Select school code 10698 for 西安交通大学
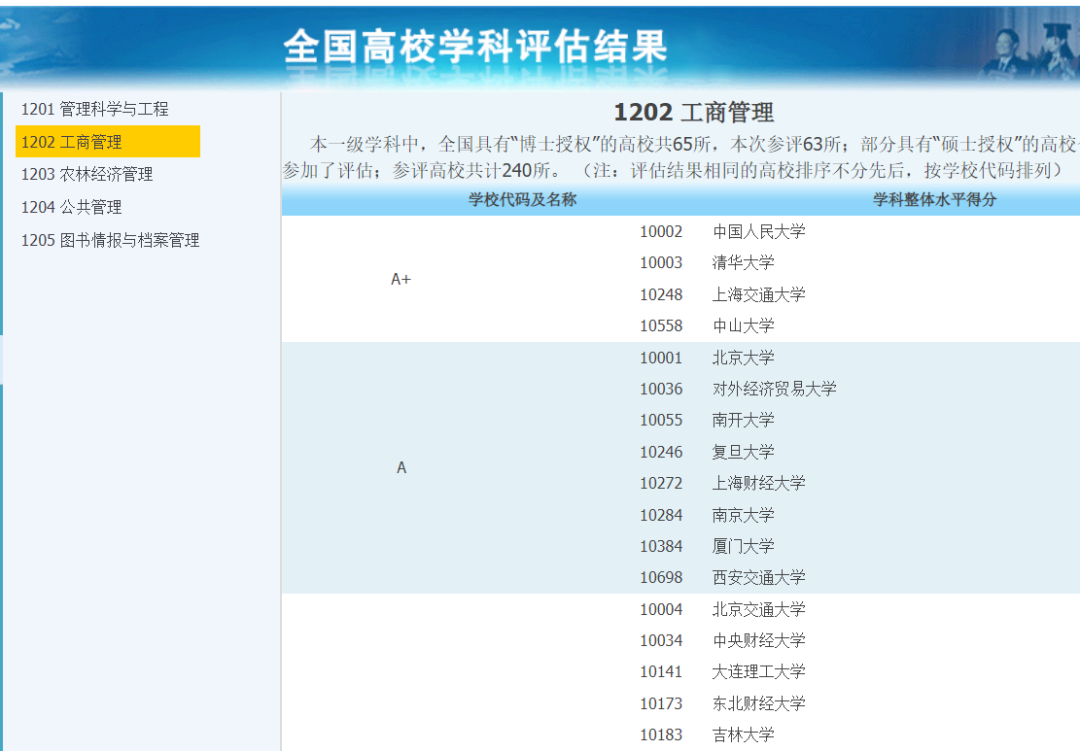This screenshot has height=751, width=1080. pyautogui.click(x=661, y=578)
